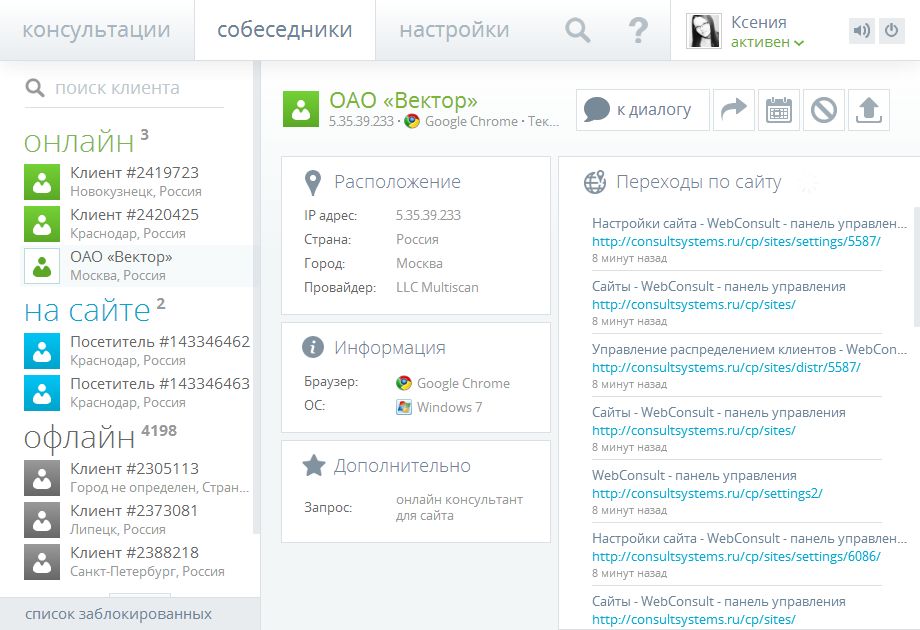Block the client using the prohibition icon

click(824, 110)
